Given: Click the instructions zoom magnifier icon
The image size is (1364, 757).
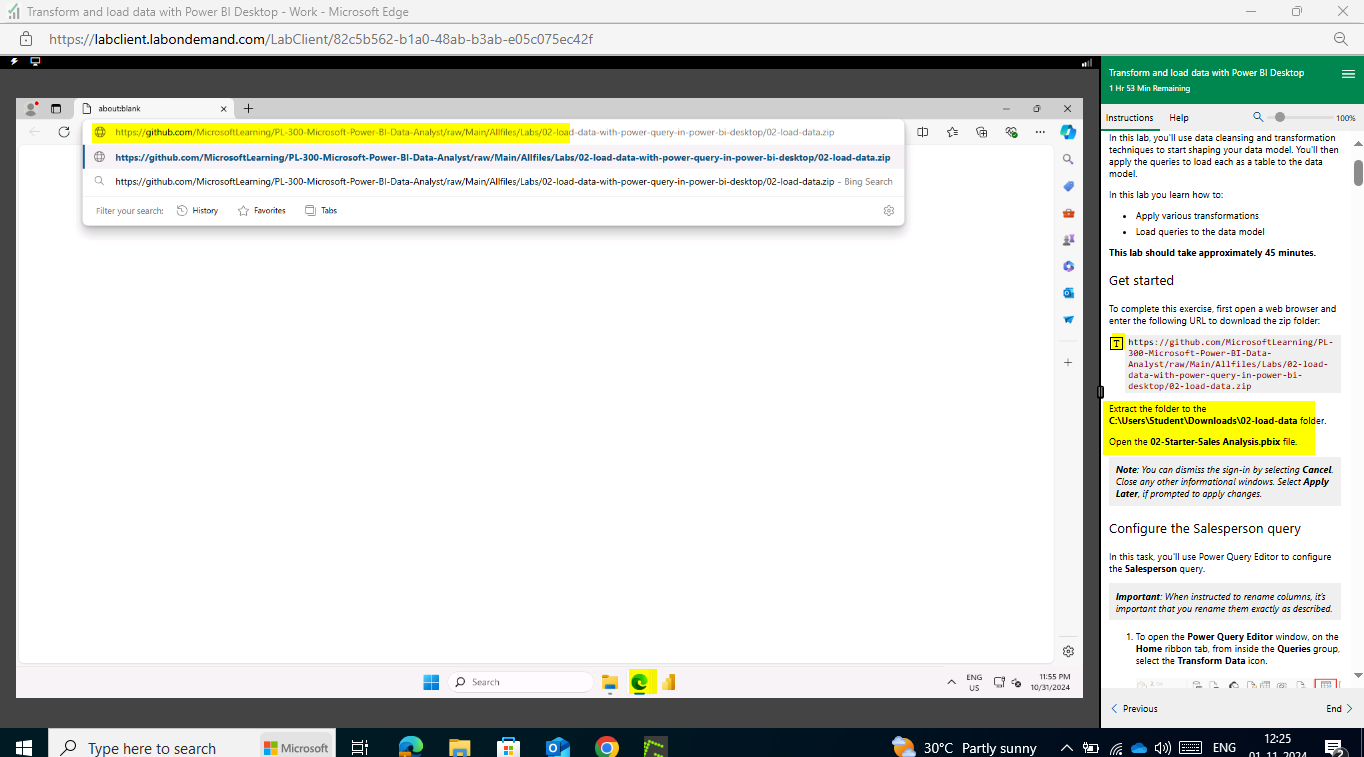Looking at the screenshot, I should point(1258,117).
